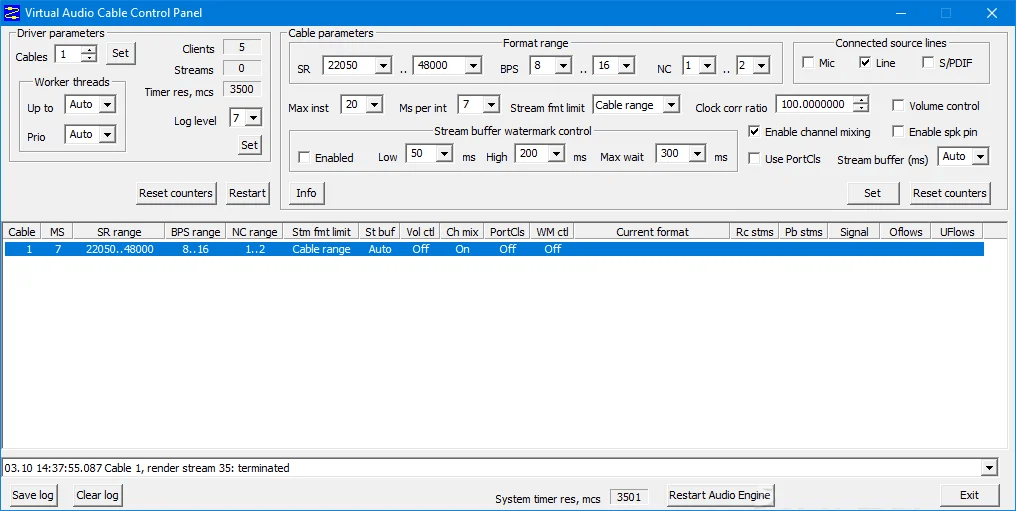Expand the watermark High ms dropdown
This screenshot has width=1016, height=522.
point(556,153)
